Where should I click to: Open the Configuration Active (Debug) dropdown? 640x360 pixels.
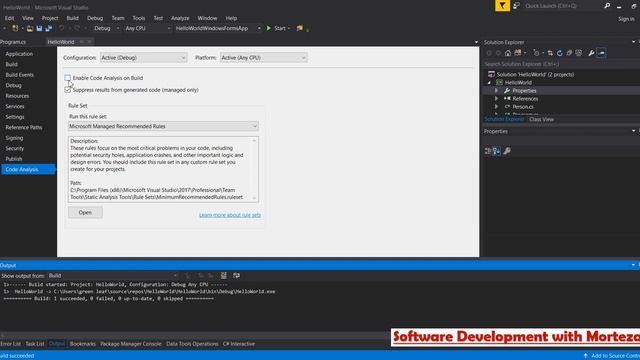click(144, 58)
